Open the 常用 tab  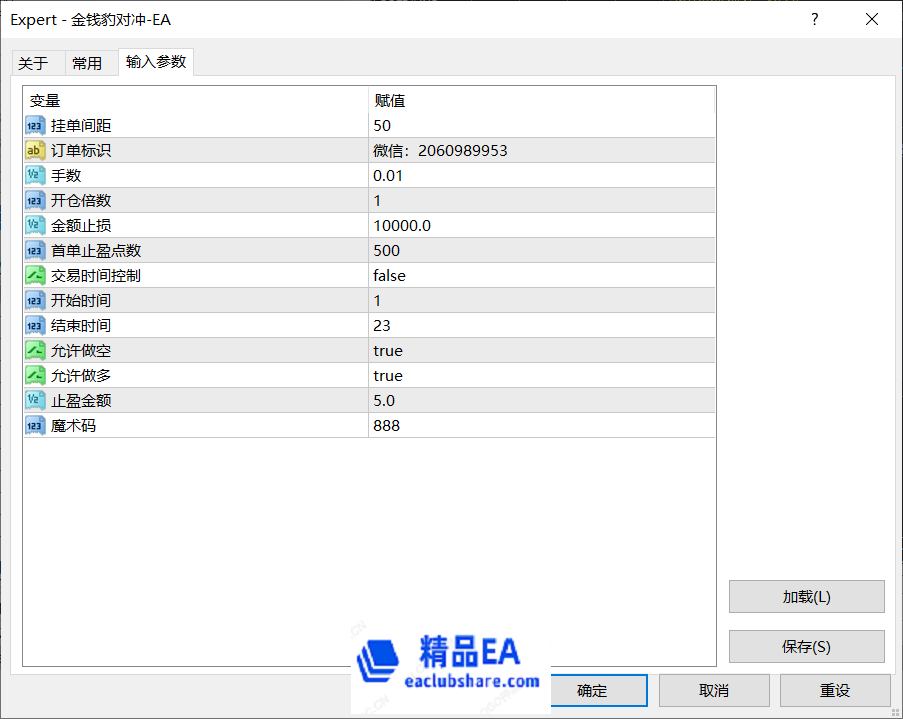coord(87,63)
